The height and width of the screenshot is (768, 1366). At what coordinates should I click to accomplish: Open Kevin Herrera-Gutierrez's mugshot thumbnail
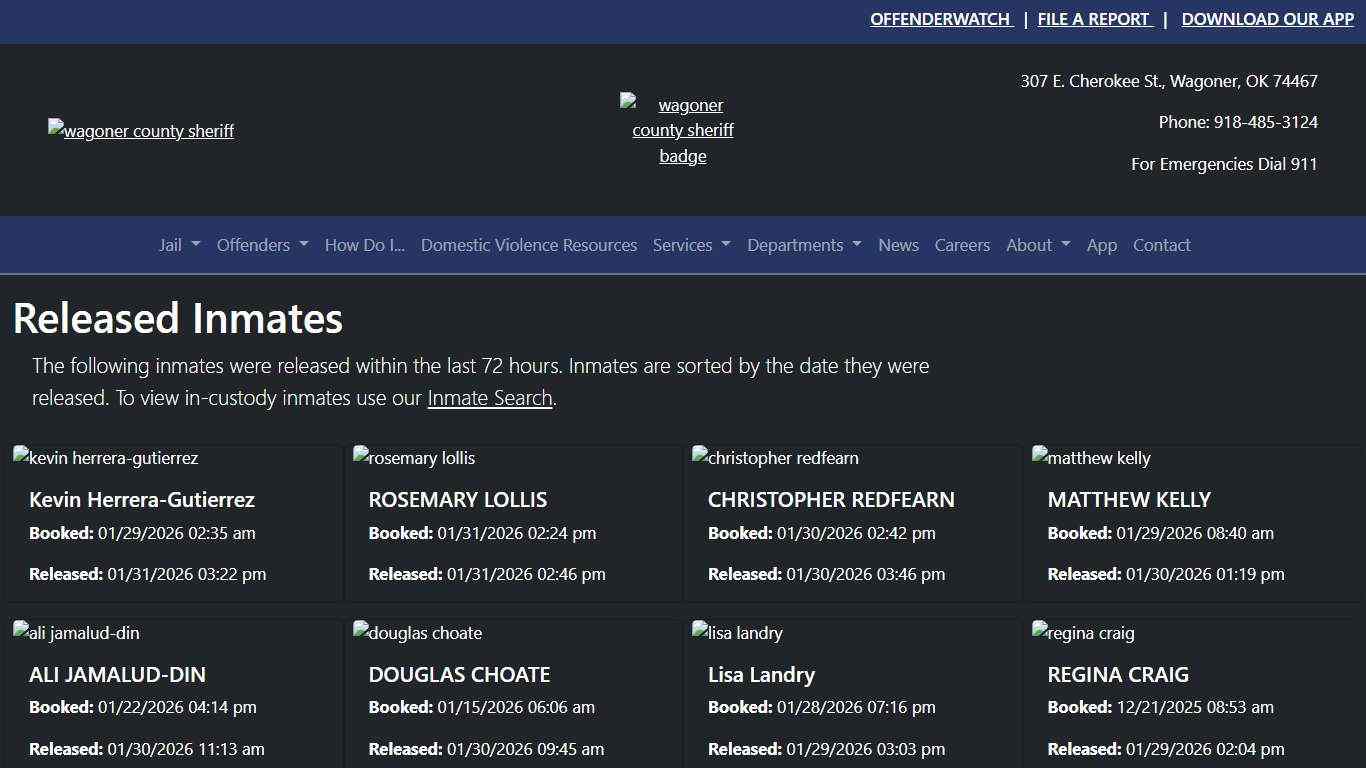[x=106, y=458]
